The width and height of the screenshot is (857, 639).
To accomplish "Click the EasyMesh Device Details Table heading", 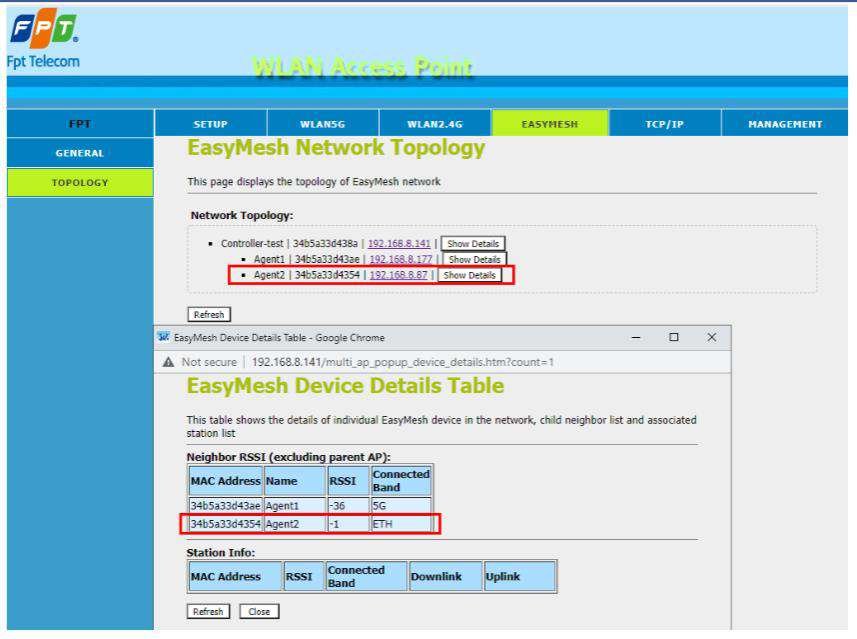I will coord(345,386).
